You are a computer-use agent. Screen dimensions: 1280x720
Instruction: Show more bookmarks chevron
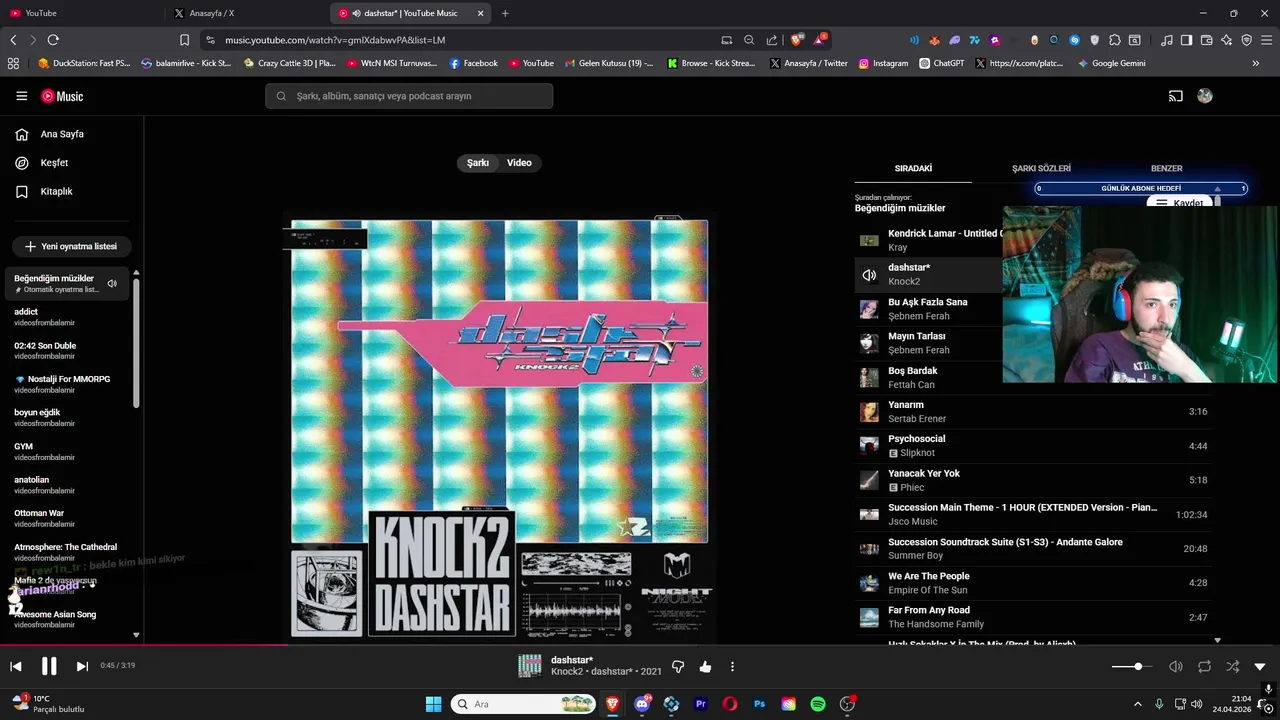[x=1256, y=63]
